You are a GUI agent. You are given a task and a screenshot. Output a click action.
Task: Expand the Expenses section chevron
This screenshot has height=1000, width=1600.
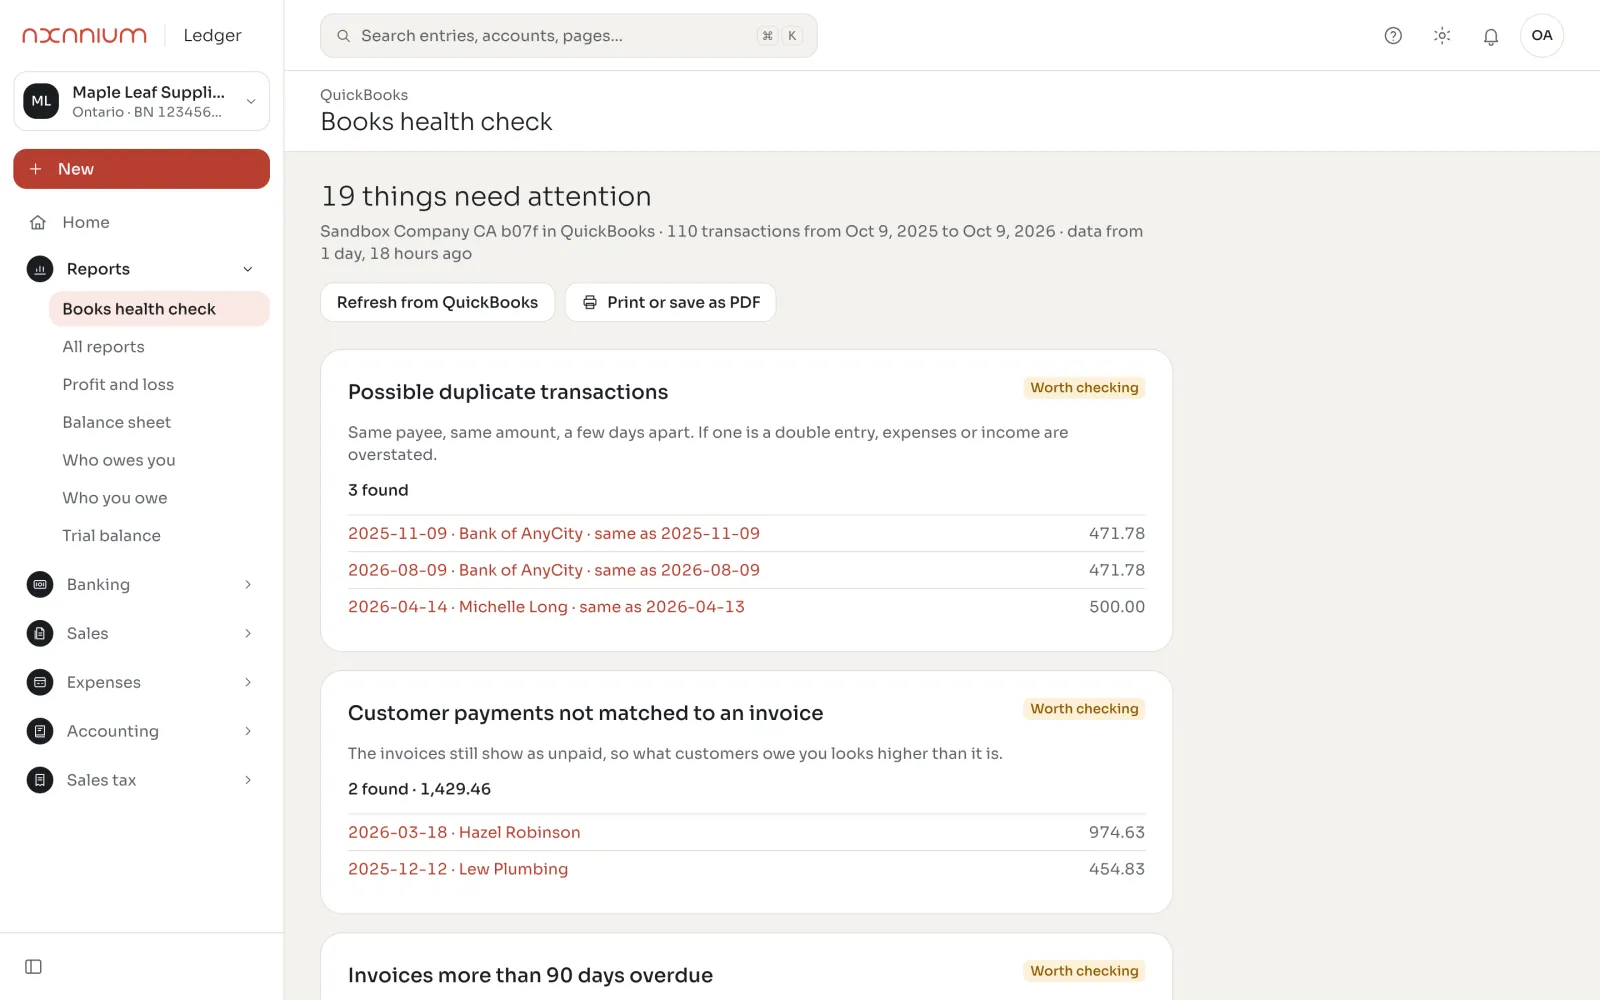click(x=248, y=683)
